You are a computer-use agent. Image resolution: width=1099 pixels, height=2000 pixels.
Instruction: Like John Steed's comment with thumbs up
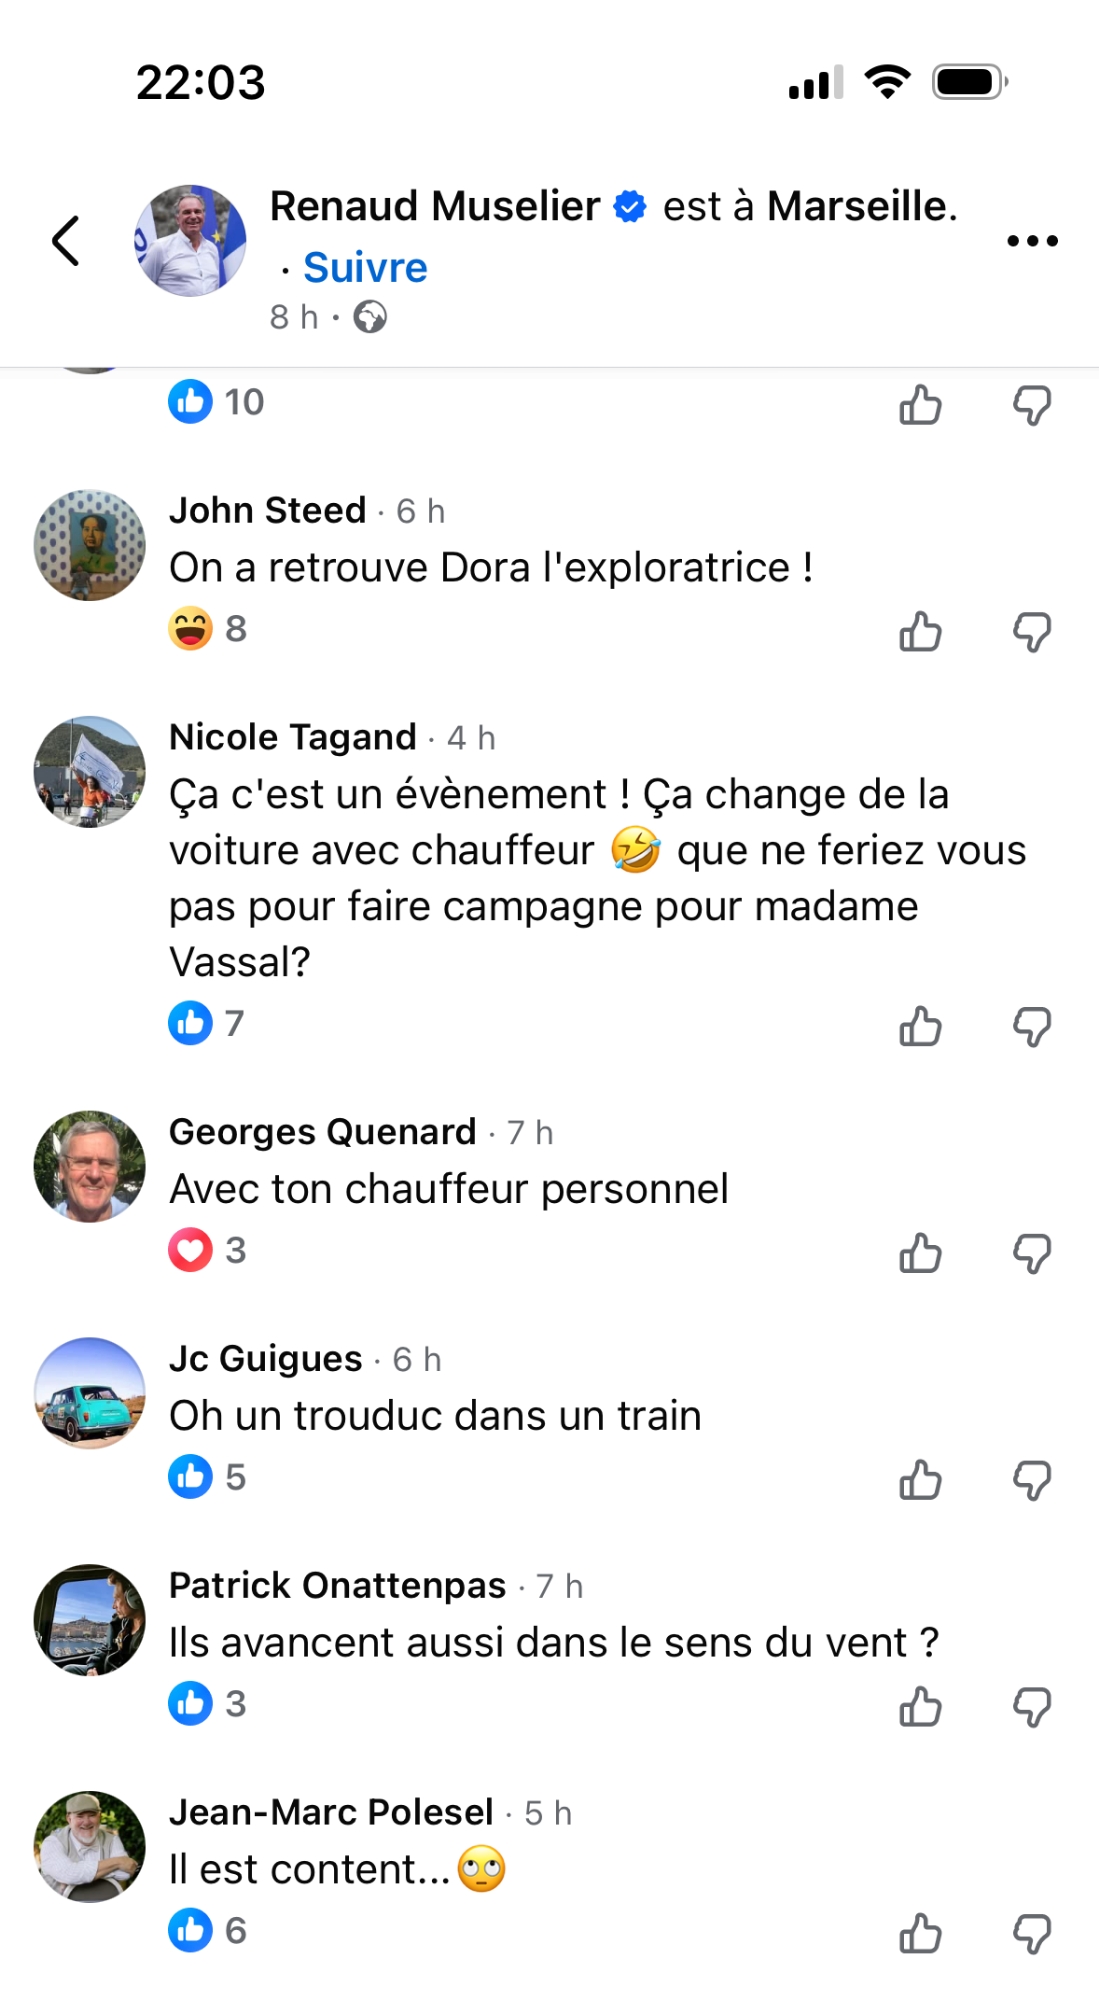920,632
